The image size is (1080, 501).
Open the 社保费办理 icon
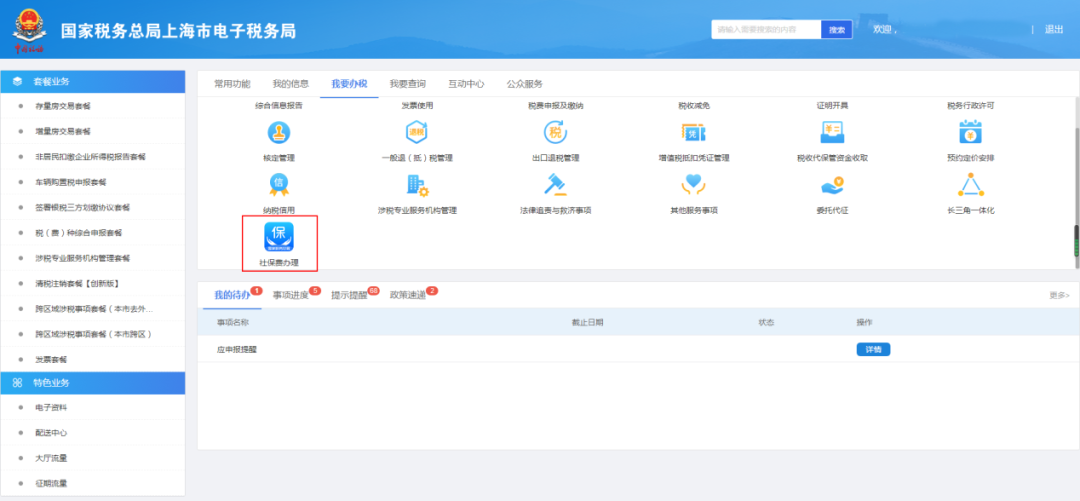[x=279, y=237]
